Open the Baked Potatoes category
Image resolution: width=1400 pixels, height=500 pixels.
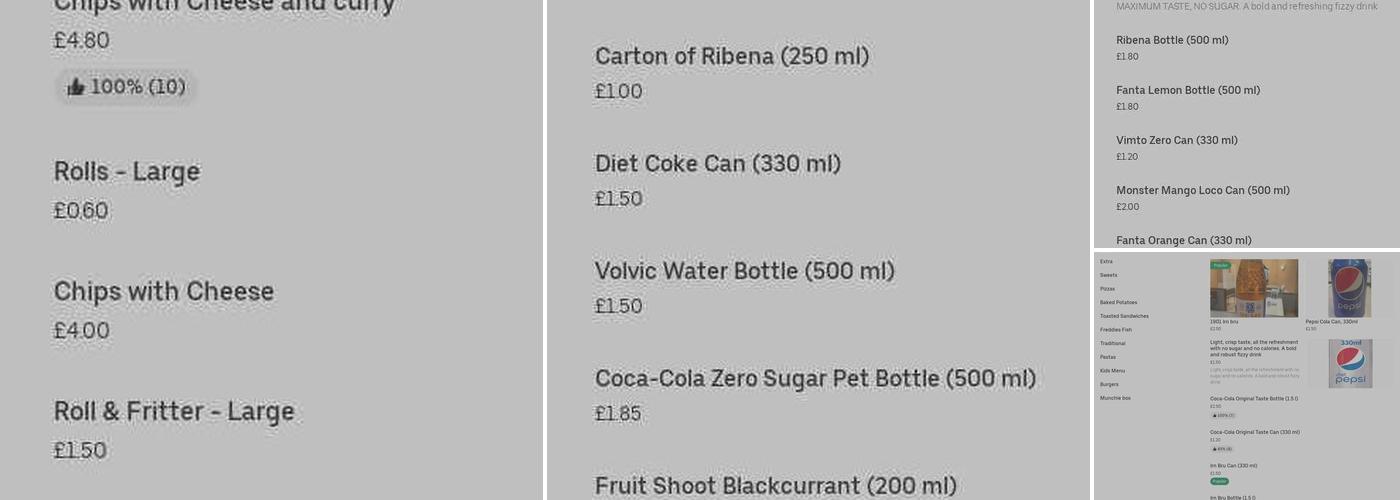click(x=1118, y=302)
